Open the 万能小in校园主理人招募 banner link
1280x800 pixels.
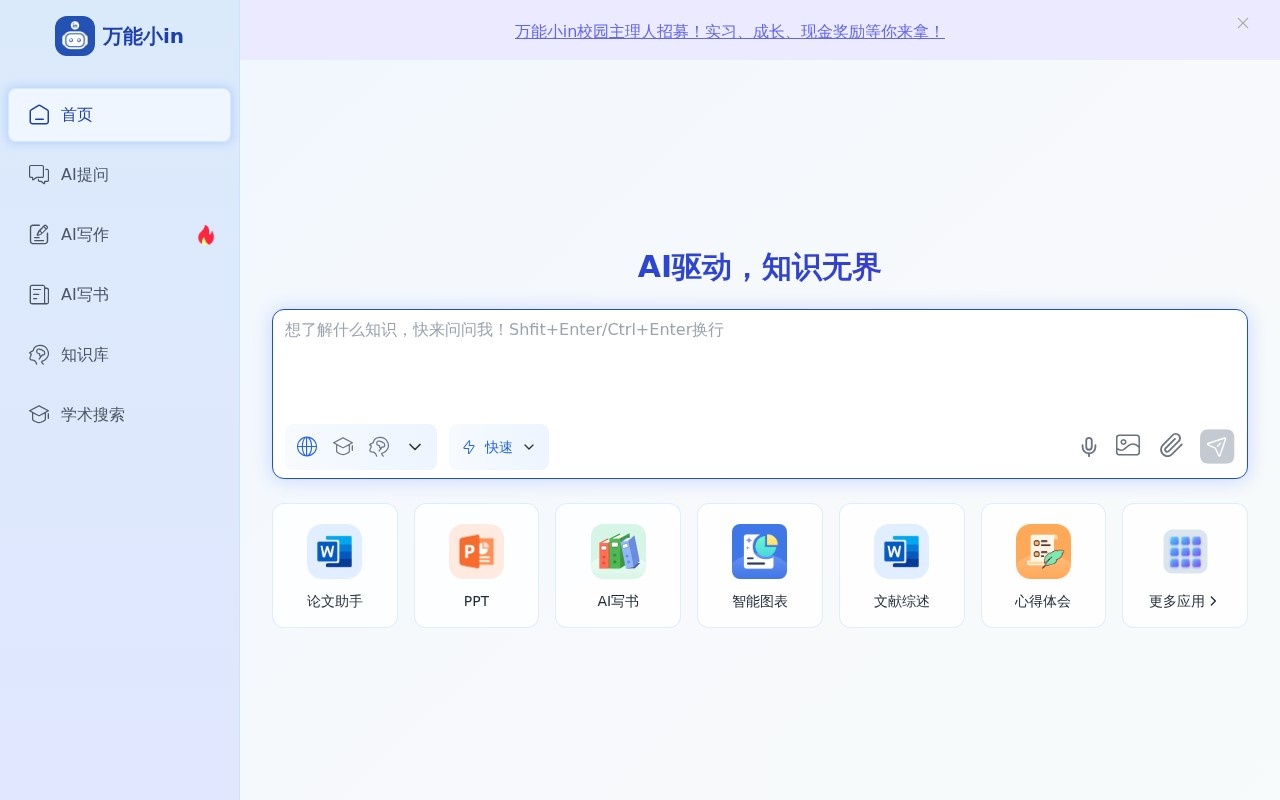(730, 31)
